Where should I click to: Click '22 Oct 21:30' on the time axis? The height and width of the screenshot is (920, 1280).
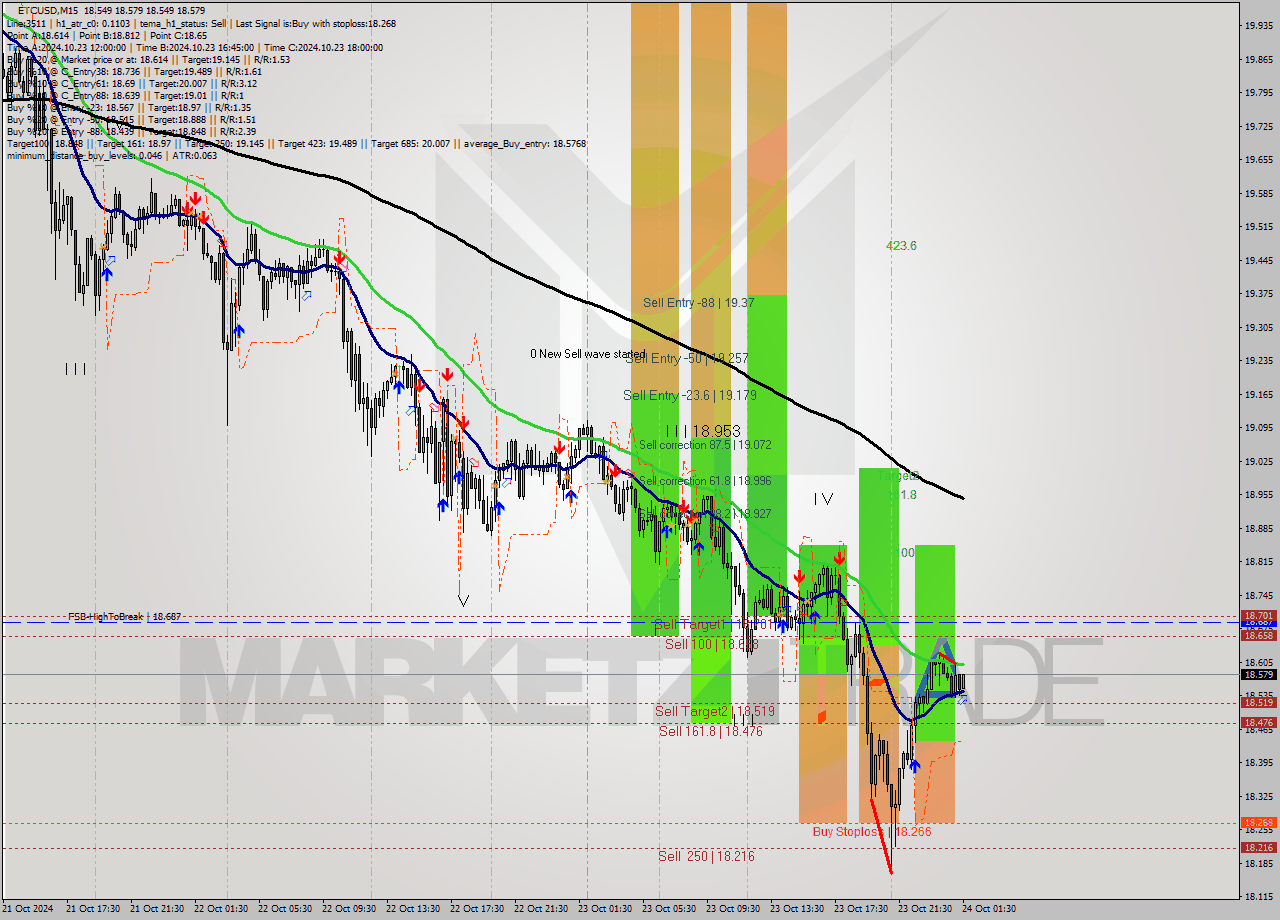[x=541, y=909]
